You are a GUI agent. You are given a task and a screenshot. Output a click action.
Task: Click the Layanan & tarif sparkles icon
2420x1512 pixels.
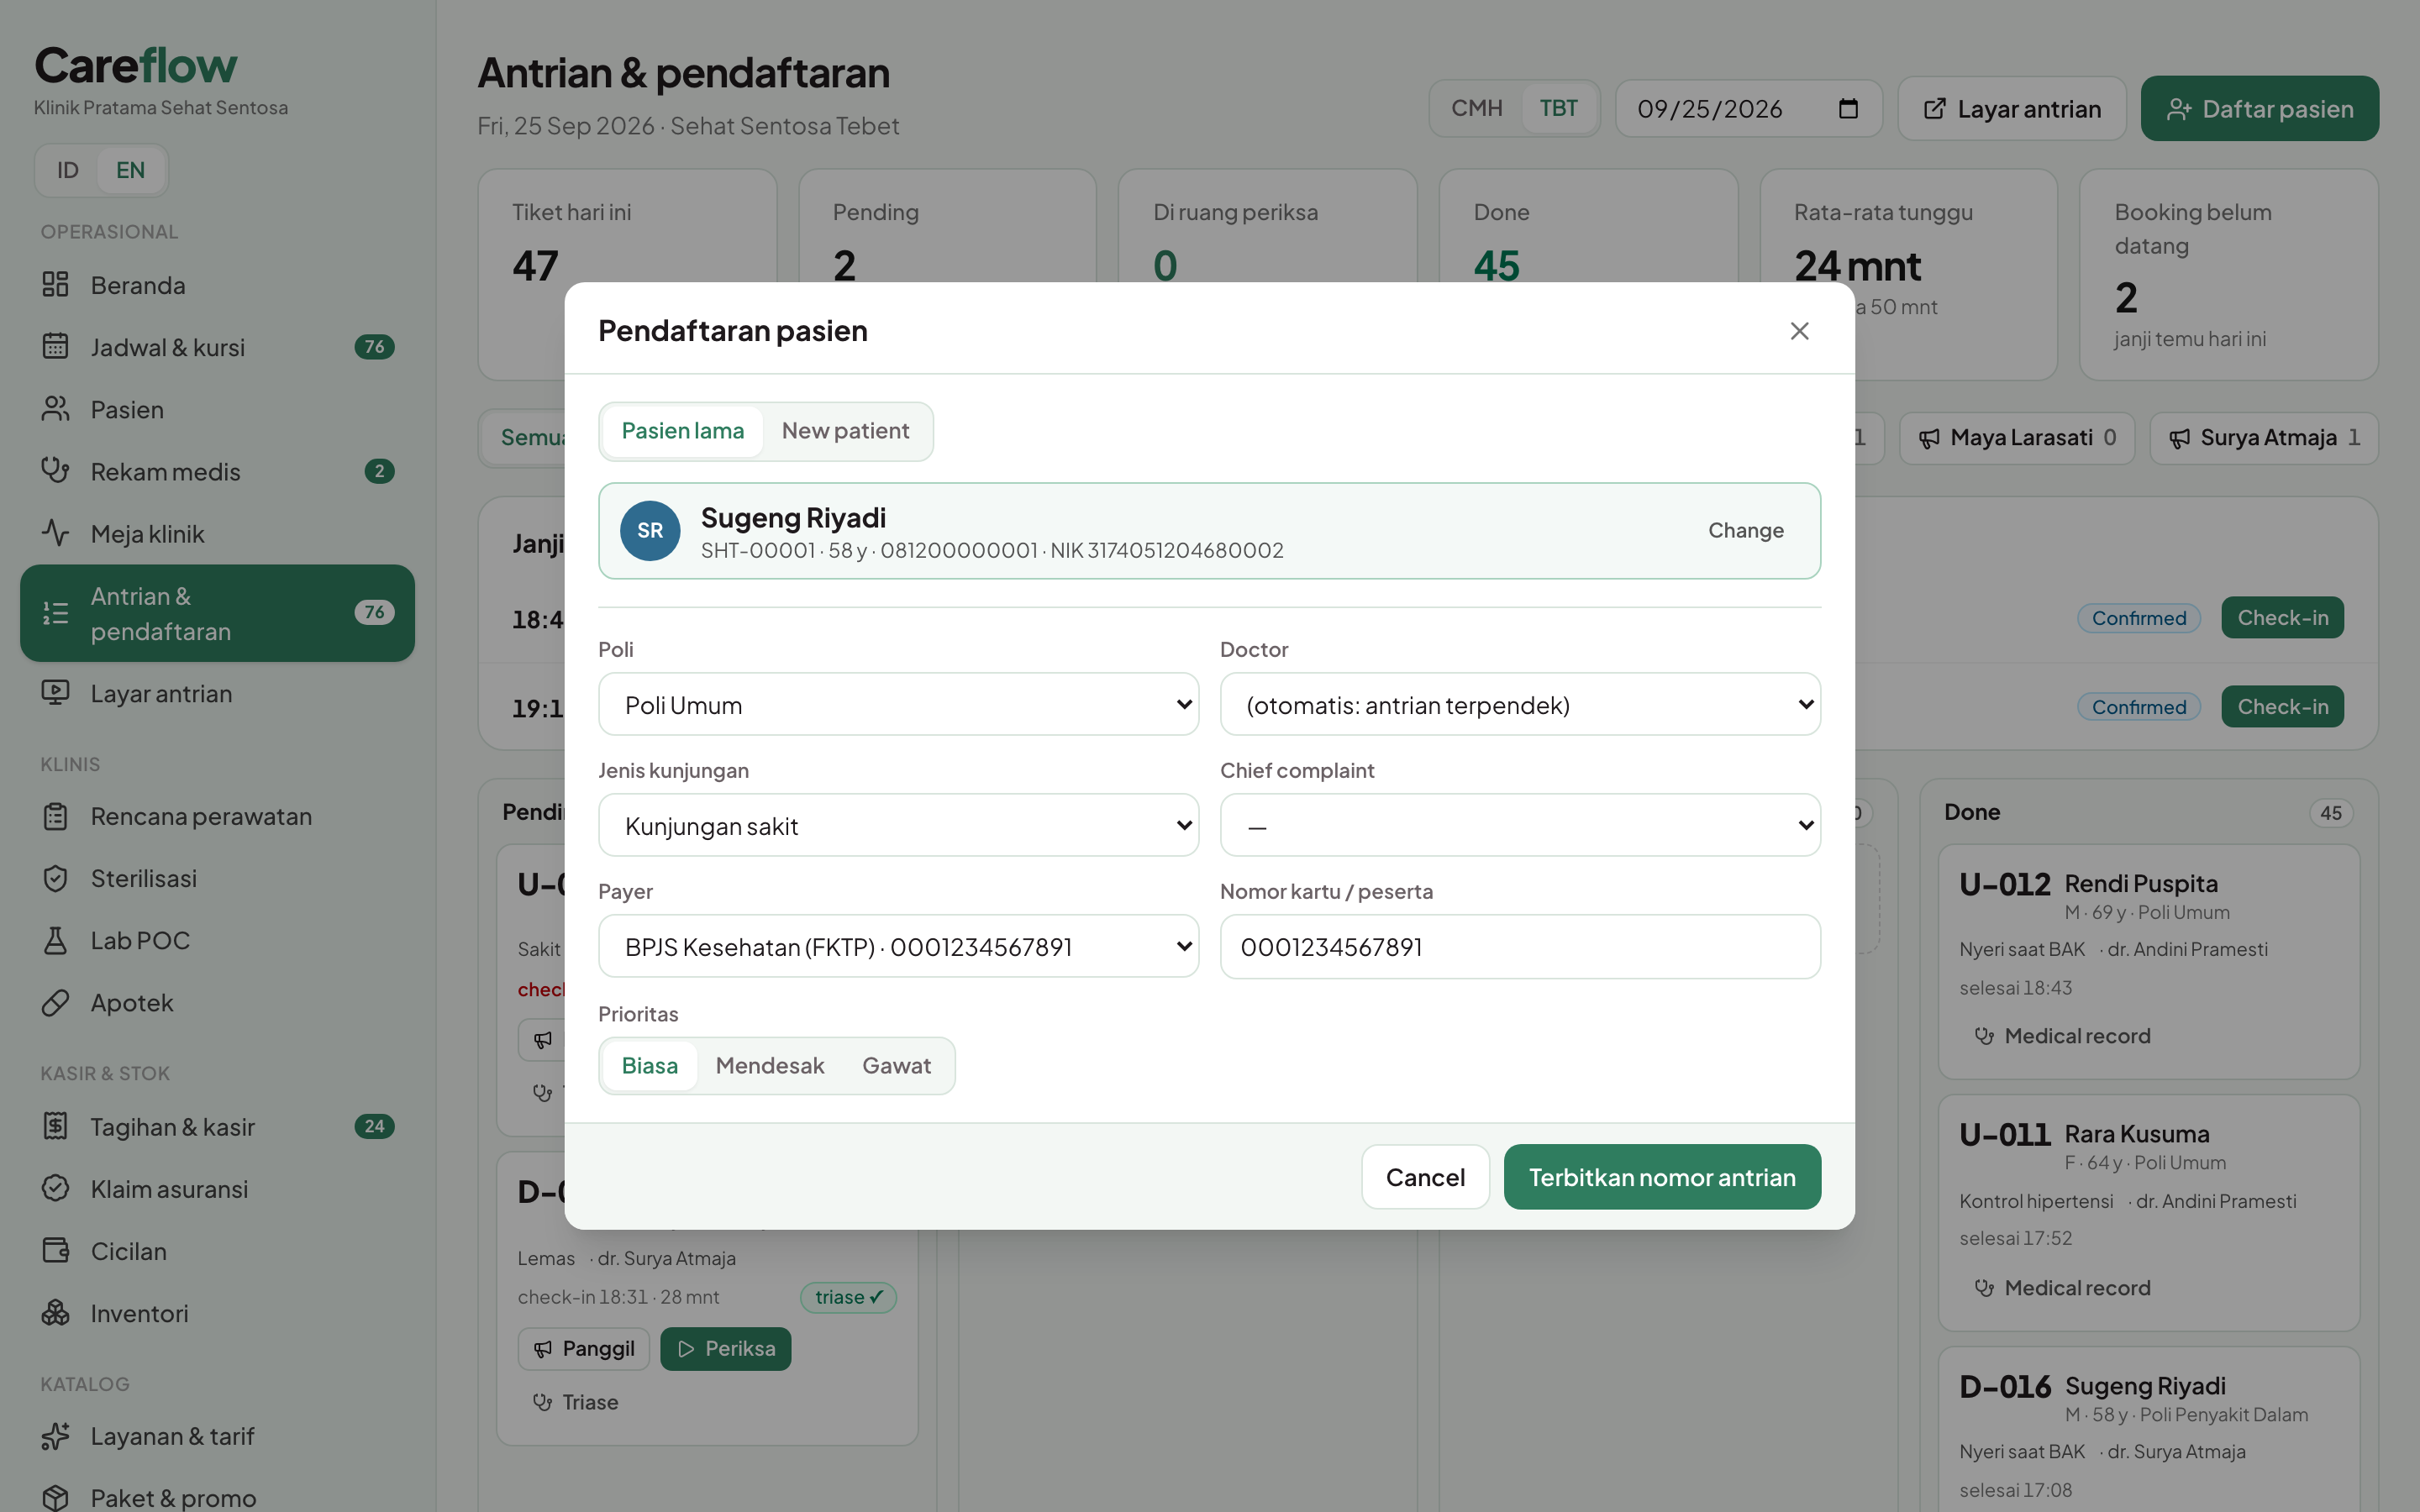pyautogui.click(x=55, y=1436)
